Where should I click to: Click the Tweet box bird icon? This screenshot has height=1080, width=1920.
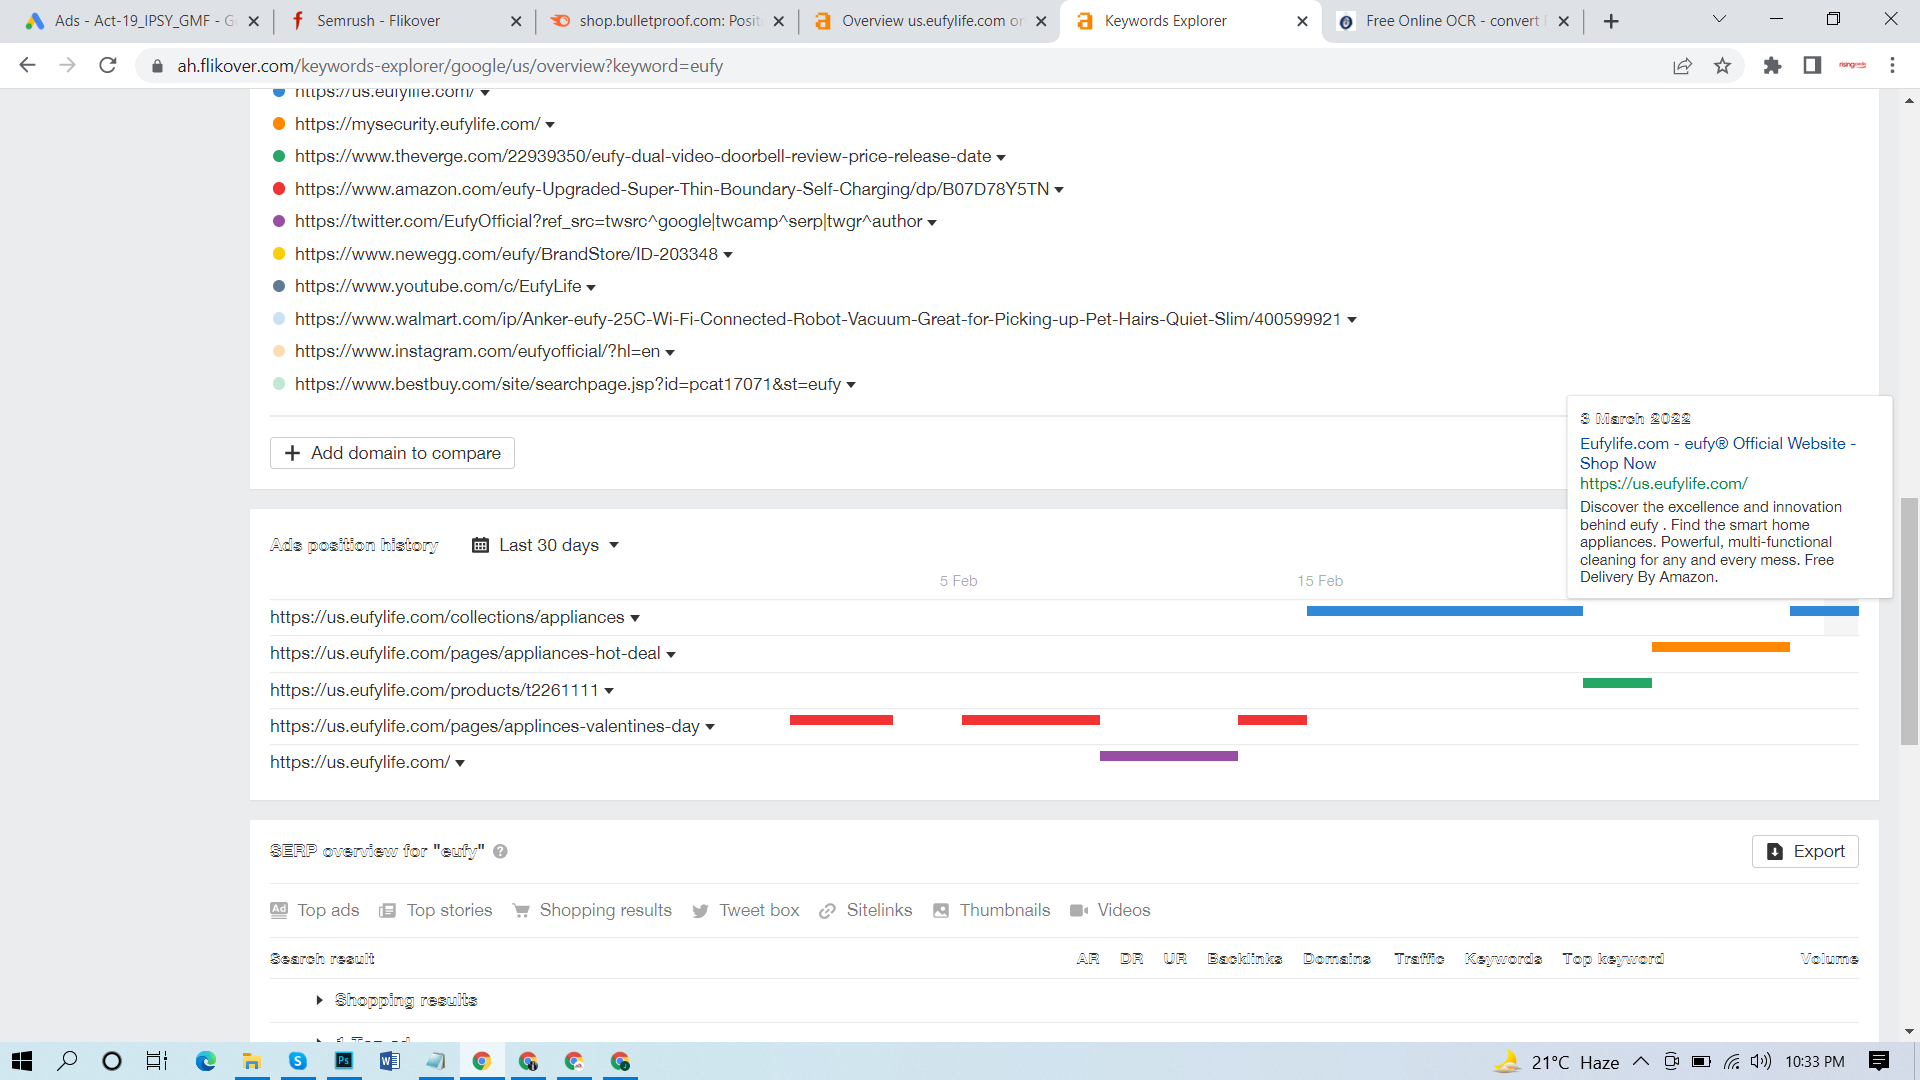[700, 910]
